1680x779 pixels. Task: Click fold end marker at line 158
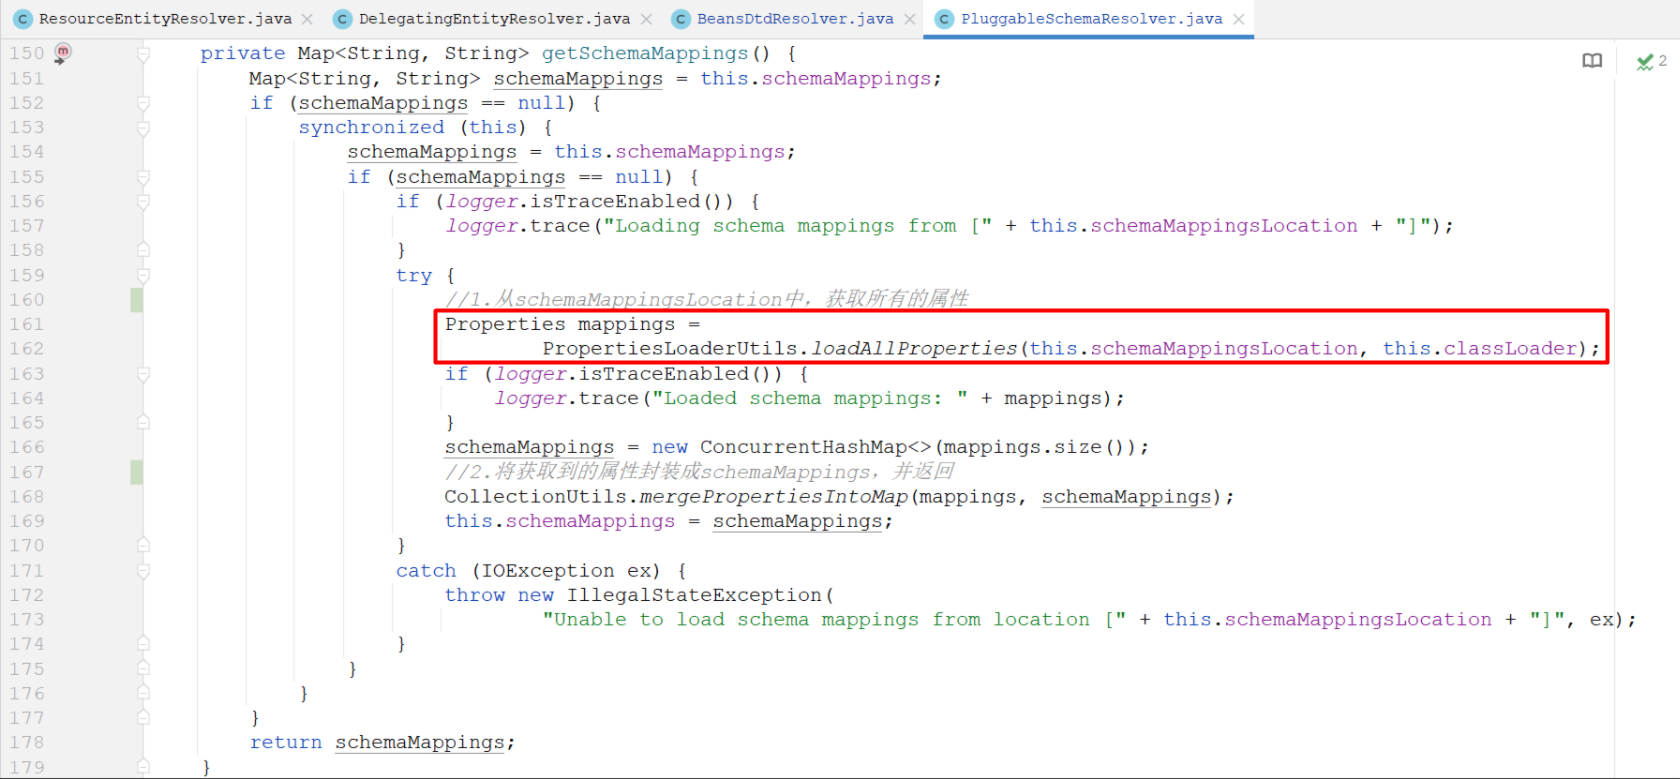click(143, 250)
